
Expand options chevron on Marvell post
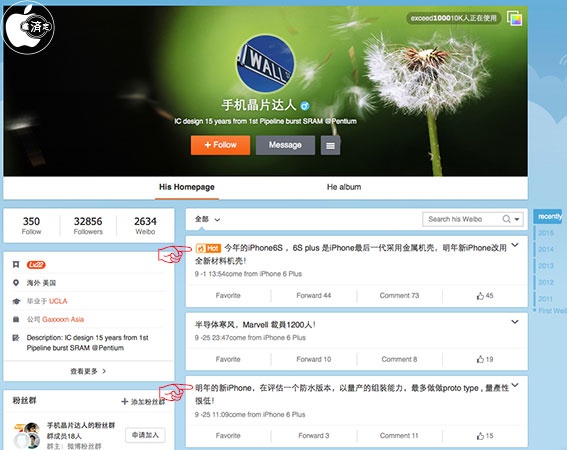515,322
